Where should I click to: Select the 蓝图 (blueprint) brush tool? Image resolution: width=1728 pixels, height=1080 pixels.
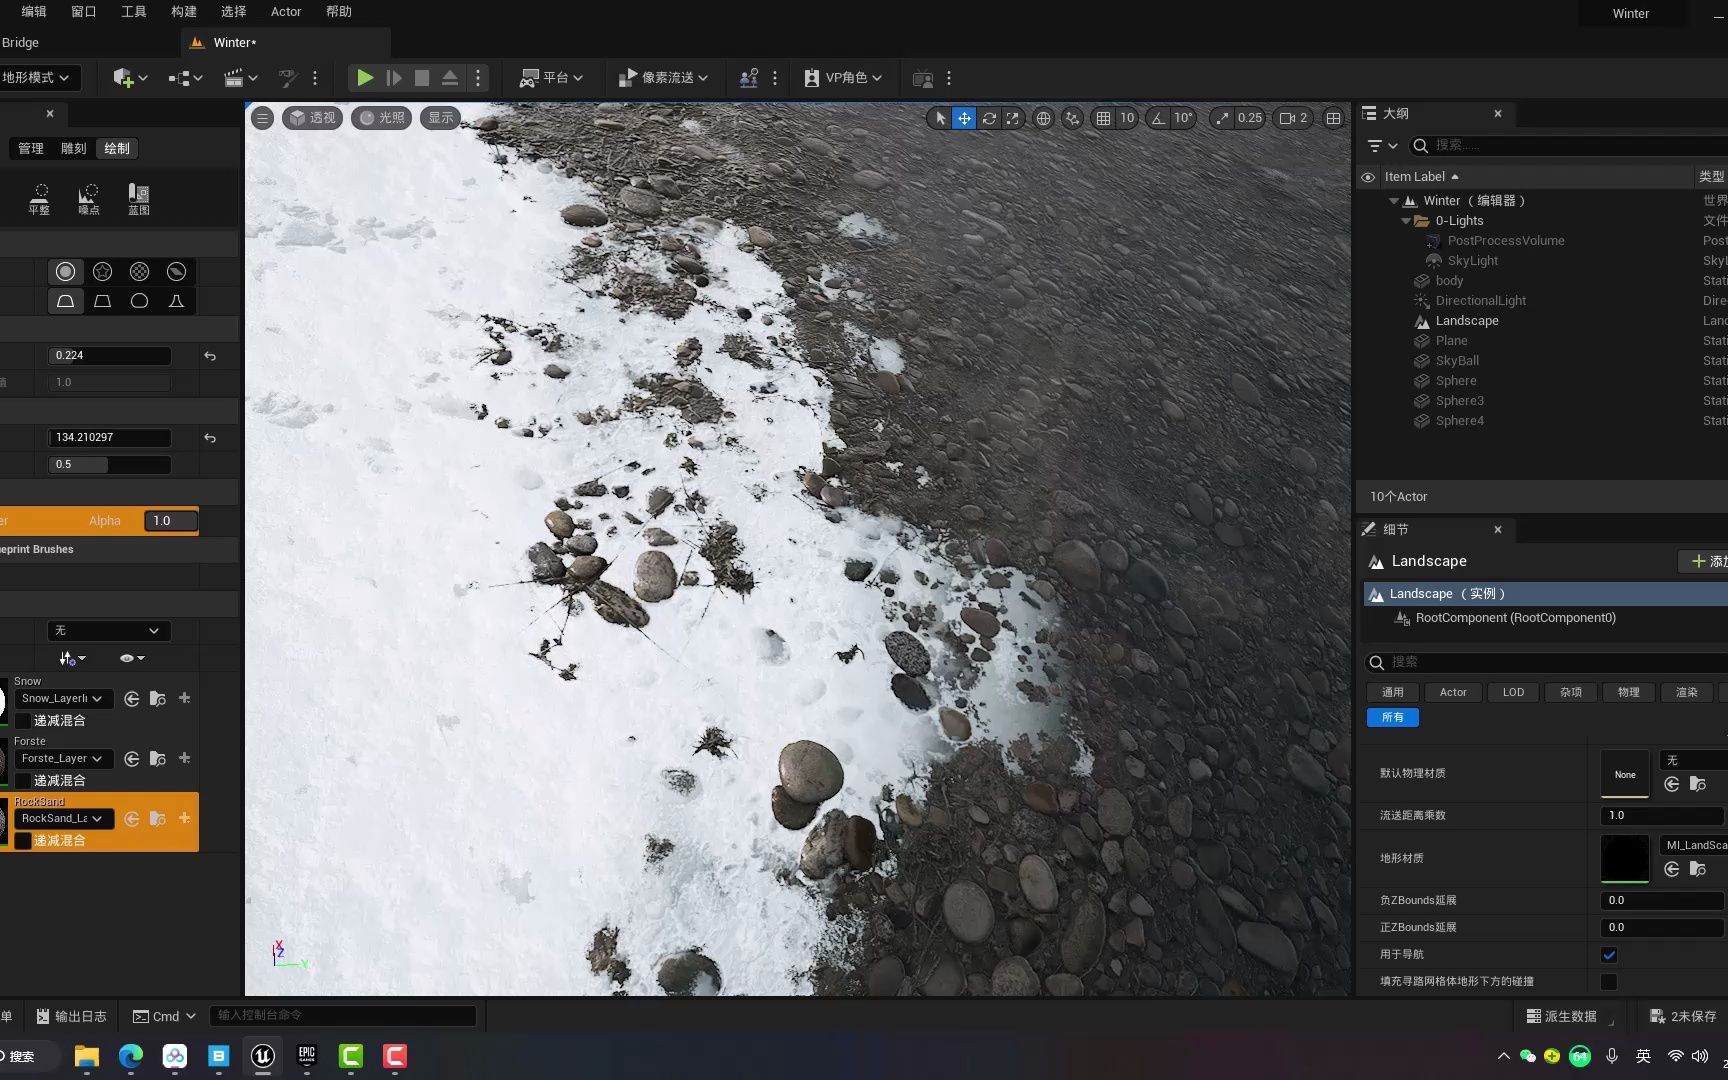point(137,198)
